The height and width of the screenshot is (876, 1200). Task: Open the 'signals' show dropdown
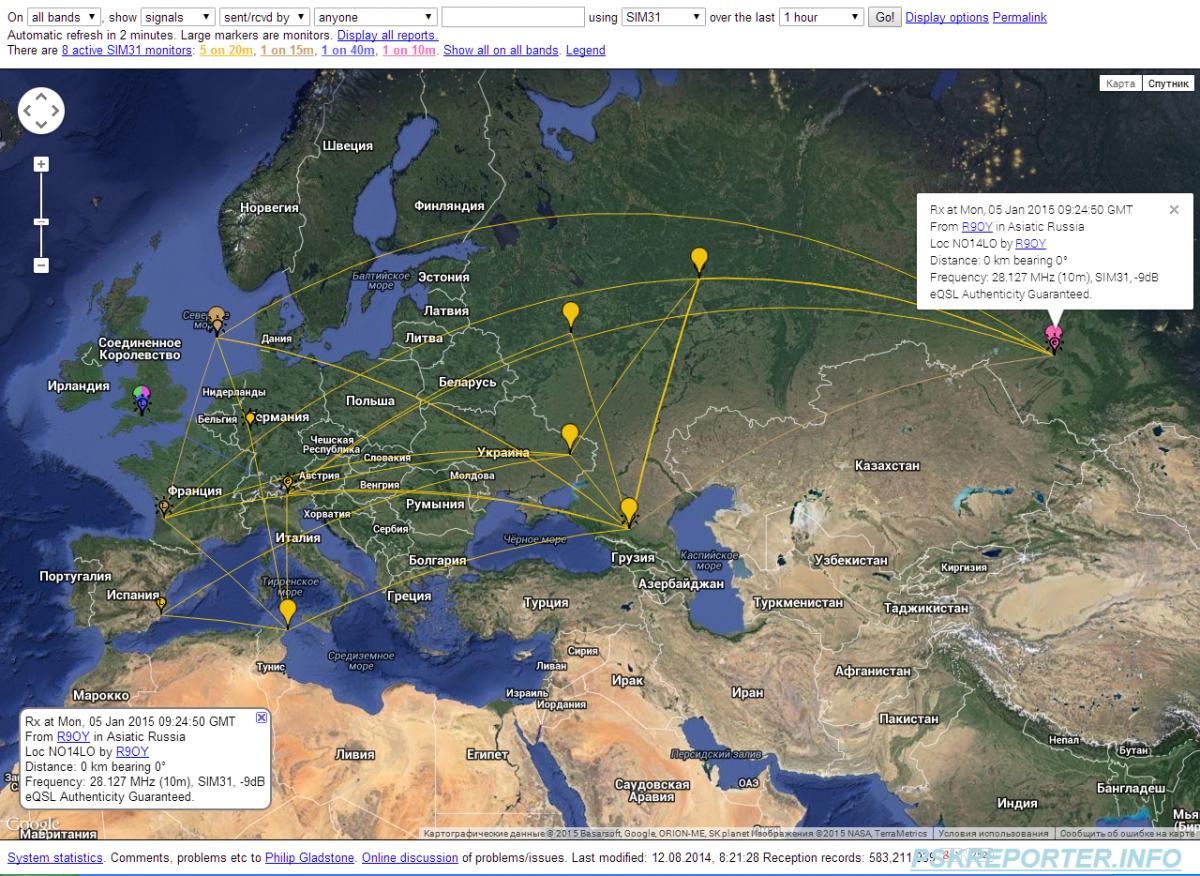coord(178,17)
